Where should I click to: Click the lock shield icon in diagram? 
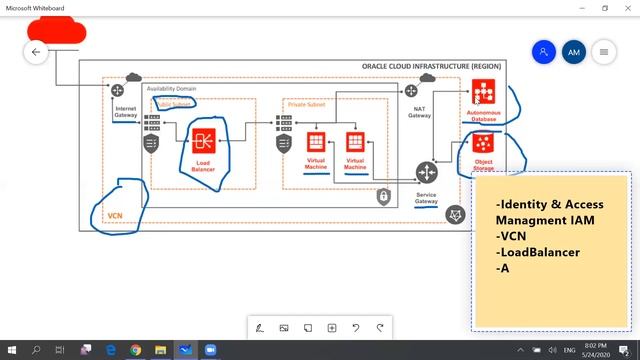[x=384, y=197]
